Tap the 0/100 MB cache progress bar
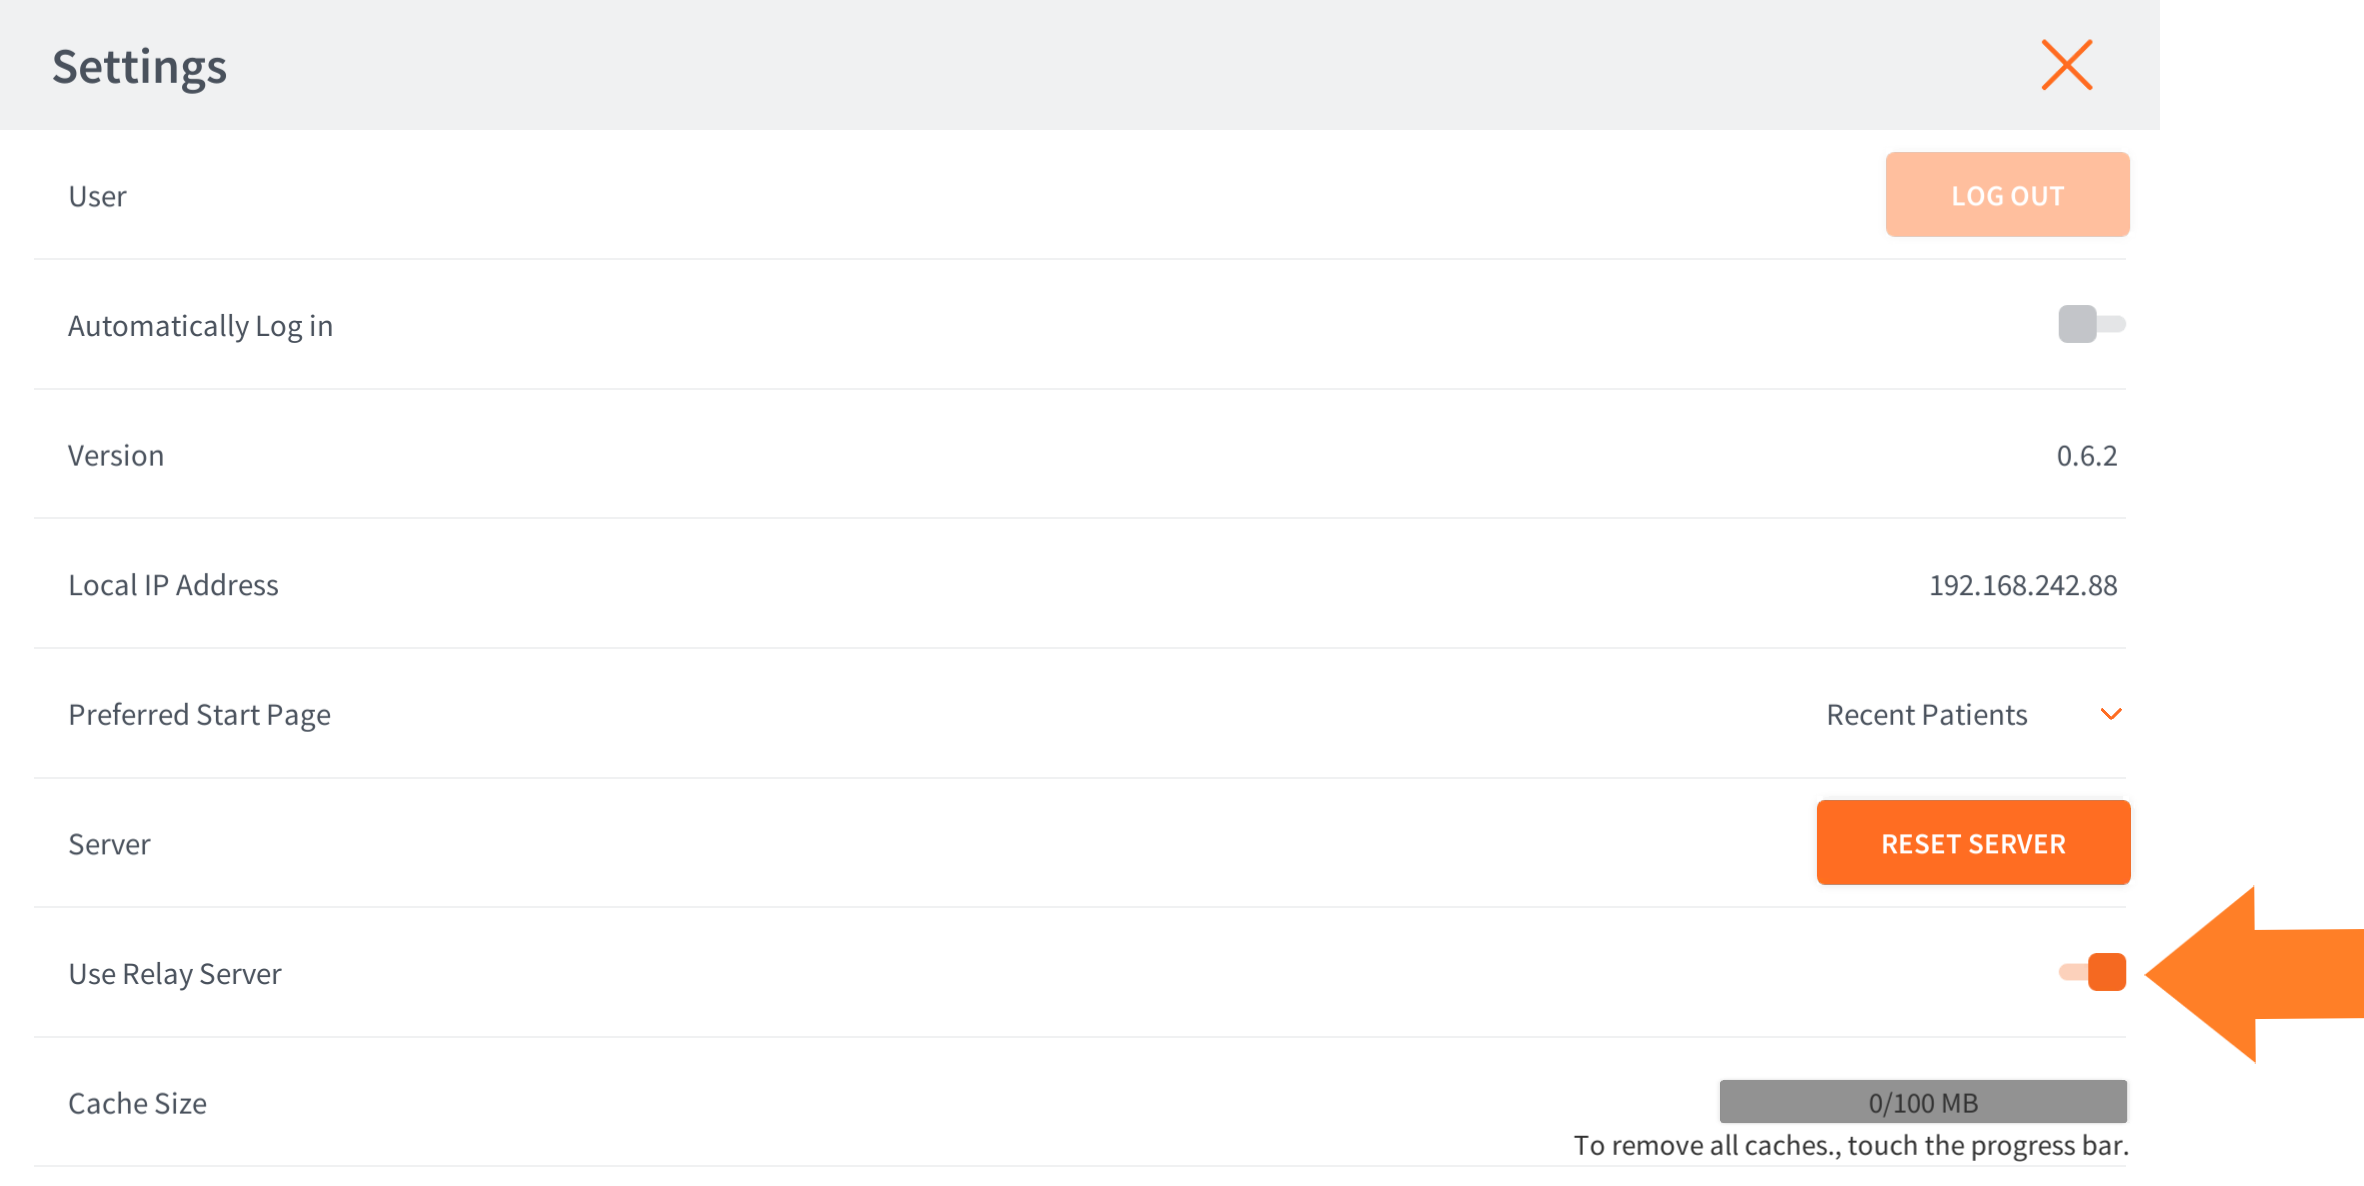Screen dimensions: 2364x1186 click(x=1922, y=1102)
